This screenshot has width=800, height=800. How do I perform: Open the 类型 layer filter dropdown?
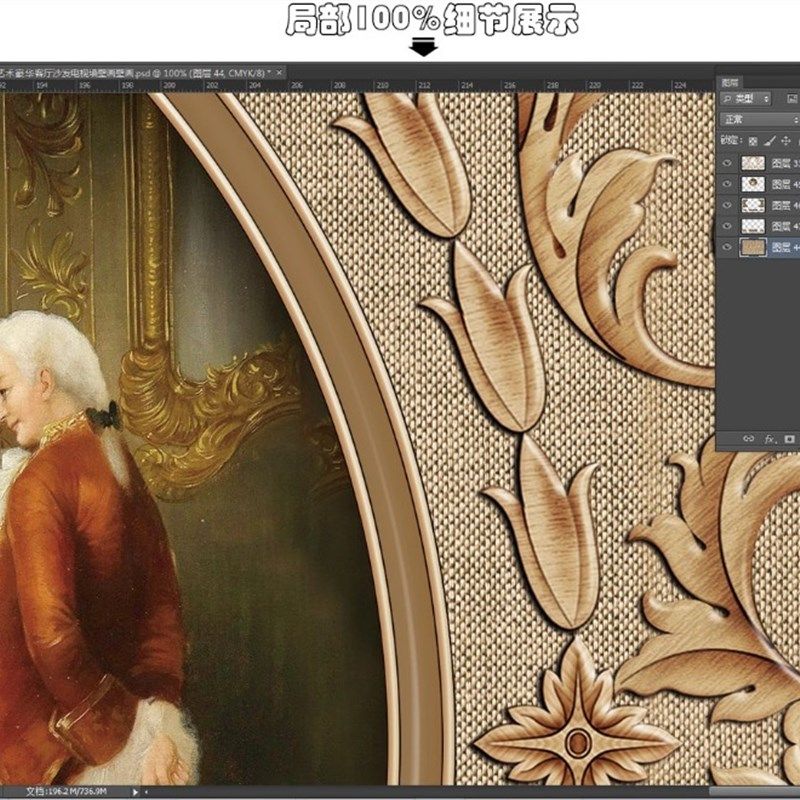pos(745,99)
